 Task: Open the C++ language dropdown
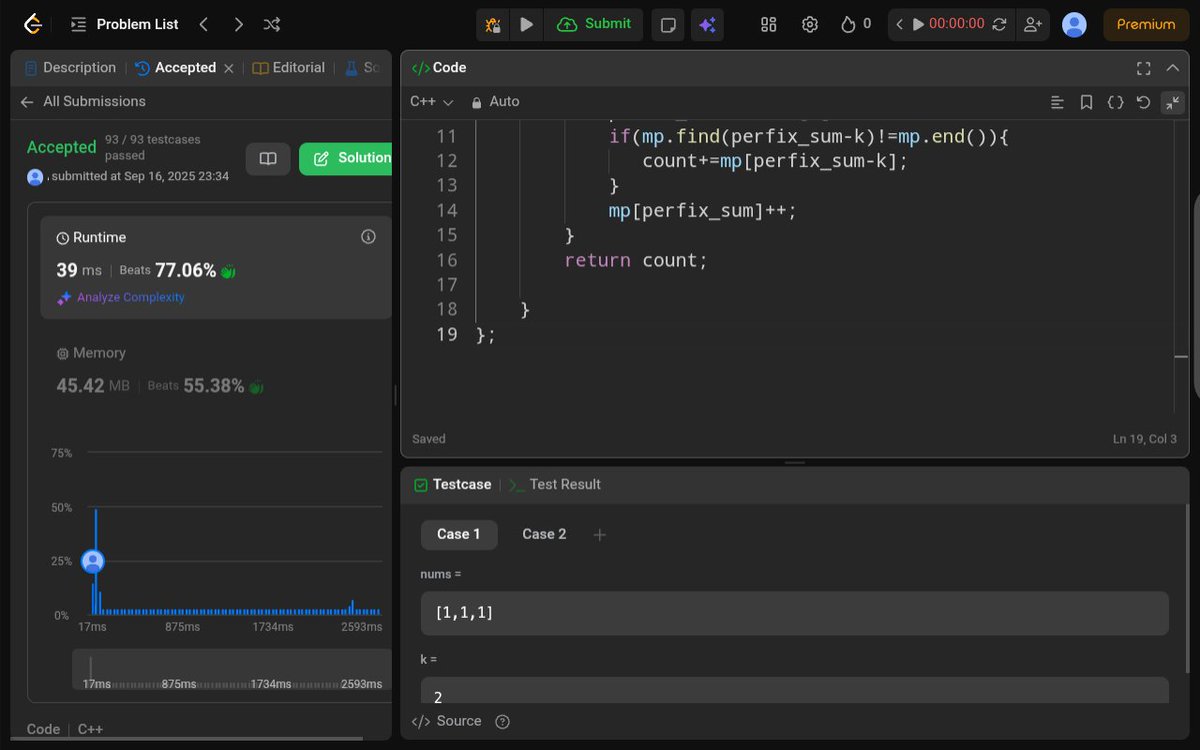[432, 102]
